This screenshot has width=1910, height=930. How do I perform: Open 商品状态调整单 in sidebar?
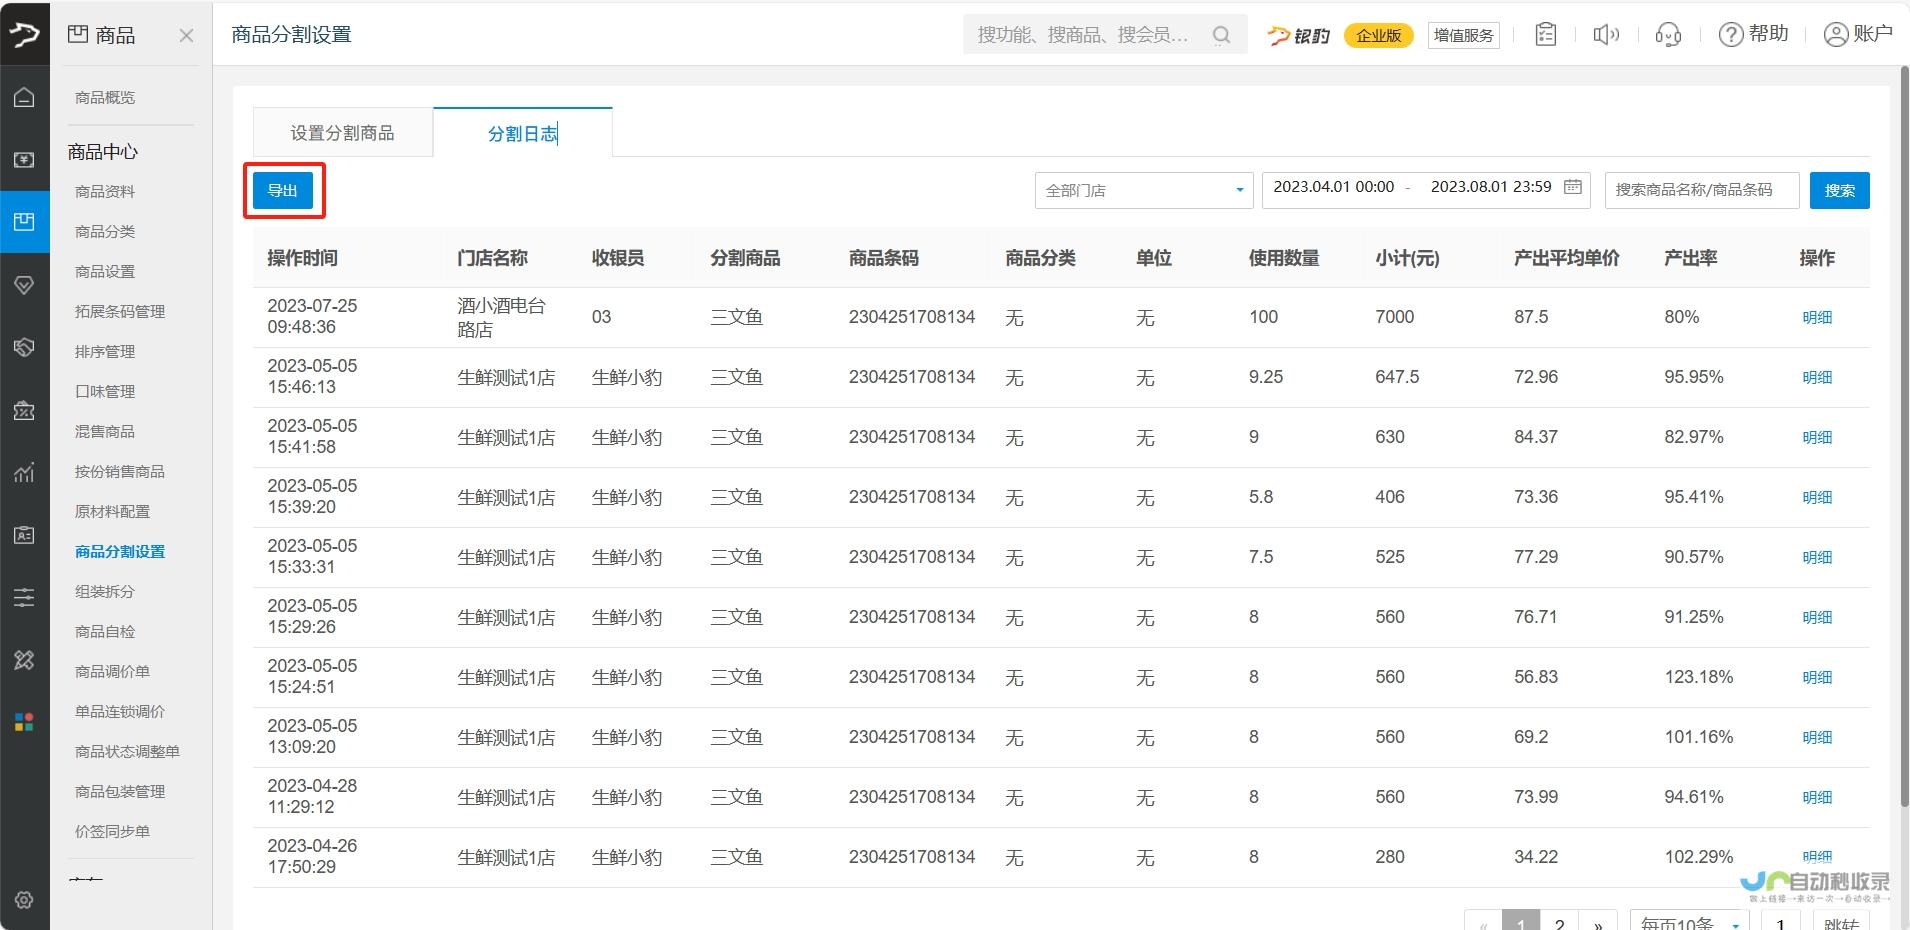pos(127,751)
